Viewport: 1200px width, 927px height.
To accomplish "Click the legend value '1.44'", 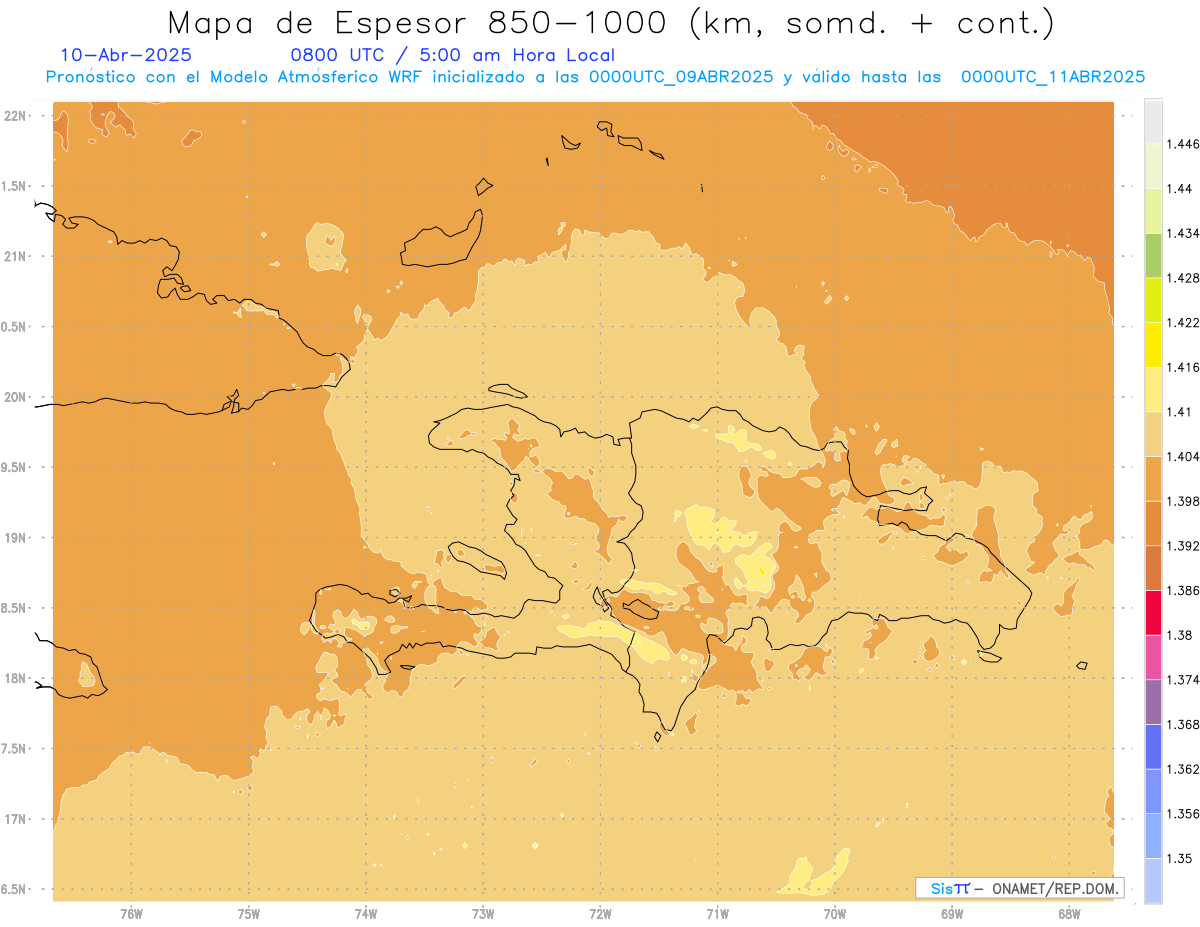I will point(1179,189).
